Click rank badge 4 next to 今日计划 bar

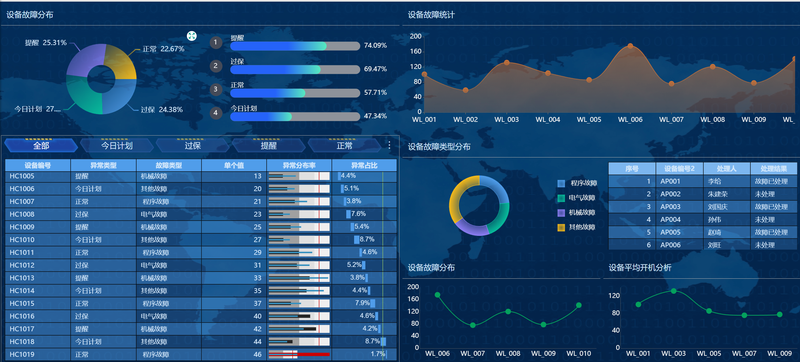click(x=216, y=113)
